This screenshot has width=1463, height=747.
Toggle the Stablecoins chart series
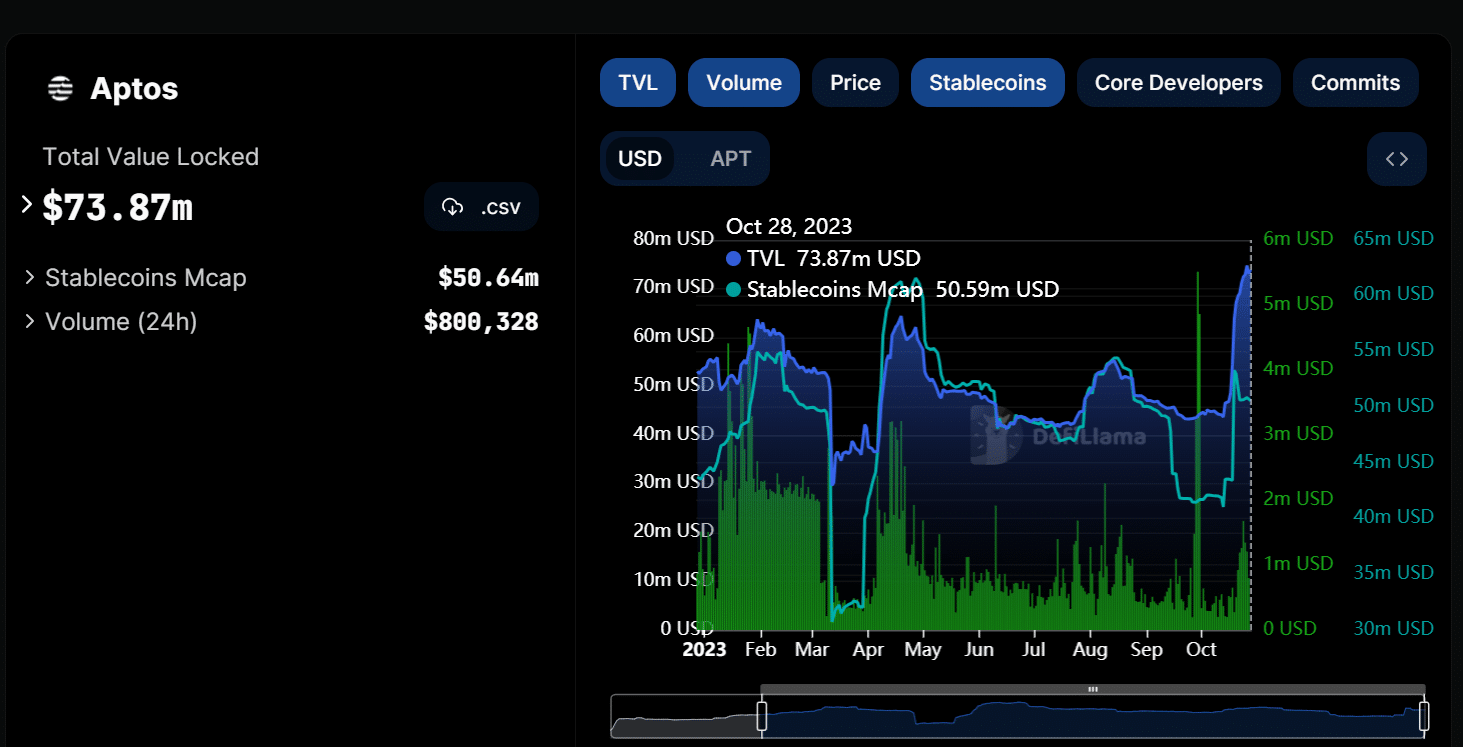click(x=988, y=83)
